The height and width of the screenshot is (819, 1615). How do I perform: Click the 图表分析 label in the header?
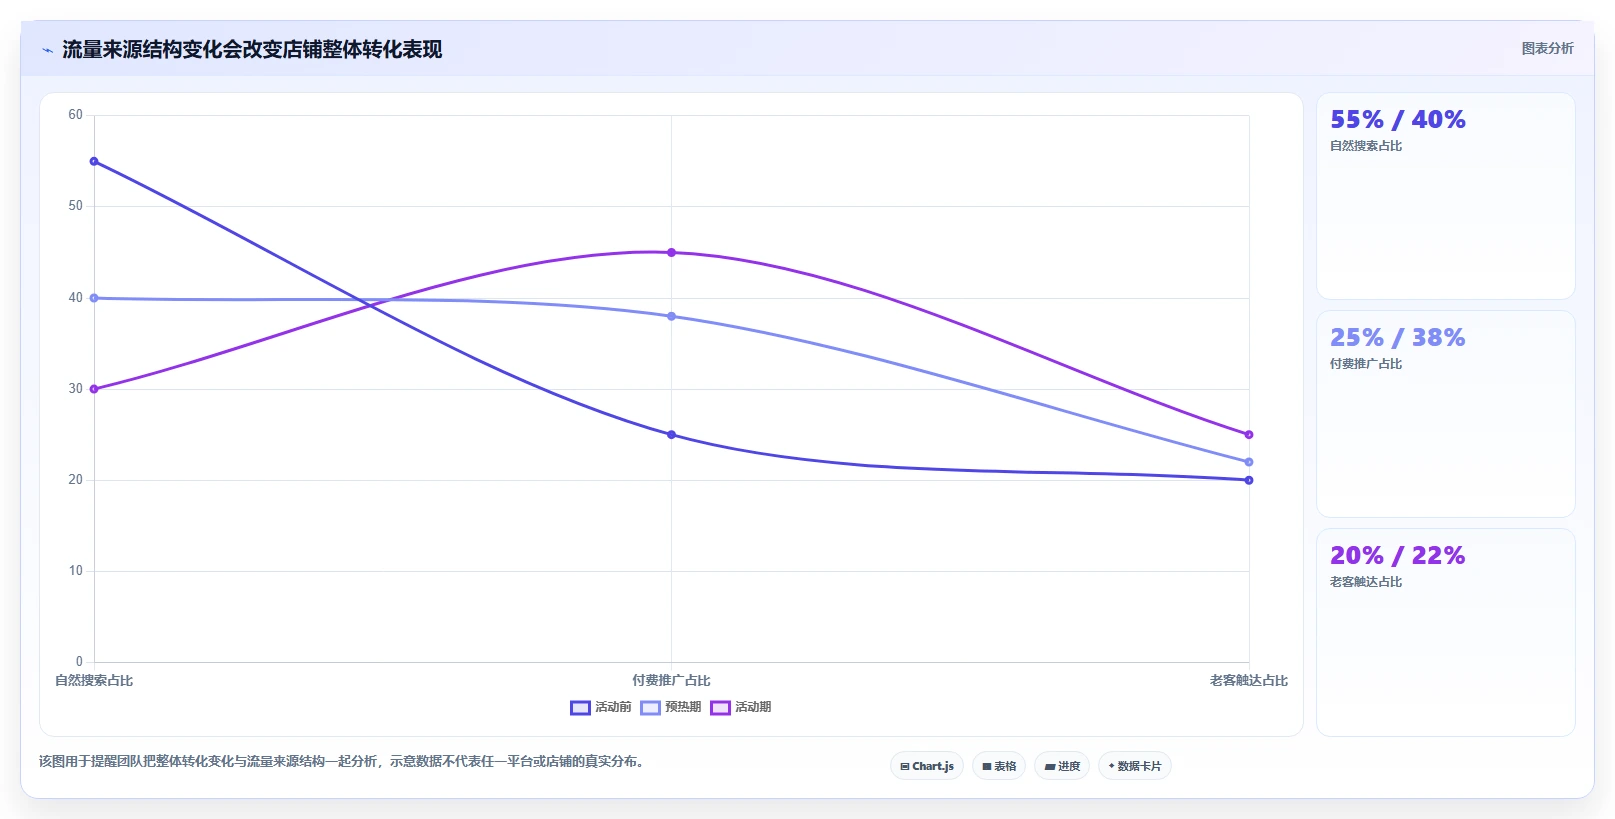click(1547, 48)
